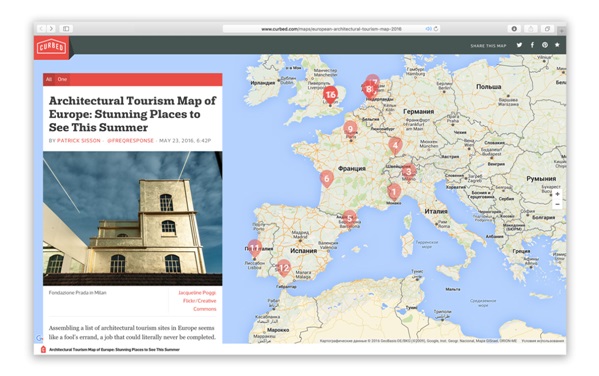The image size is (599, 376).
Task: Zoom in on the map
Action: (557, 194)
